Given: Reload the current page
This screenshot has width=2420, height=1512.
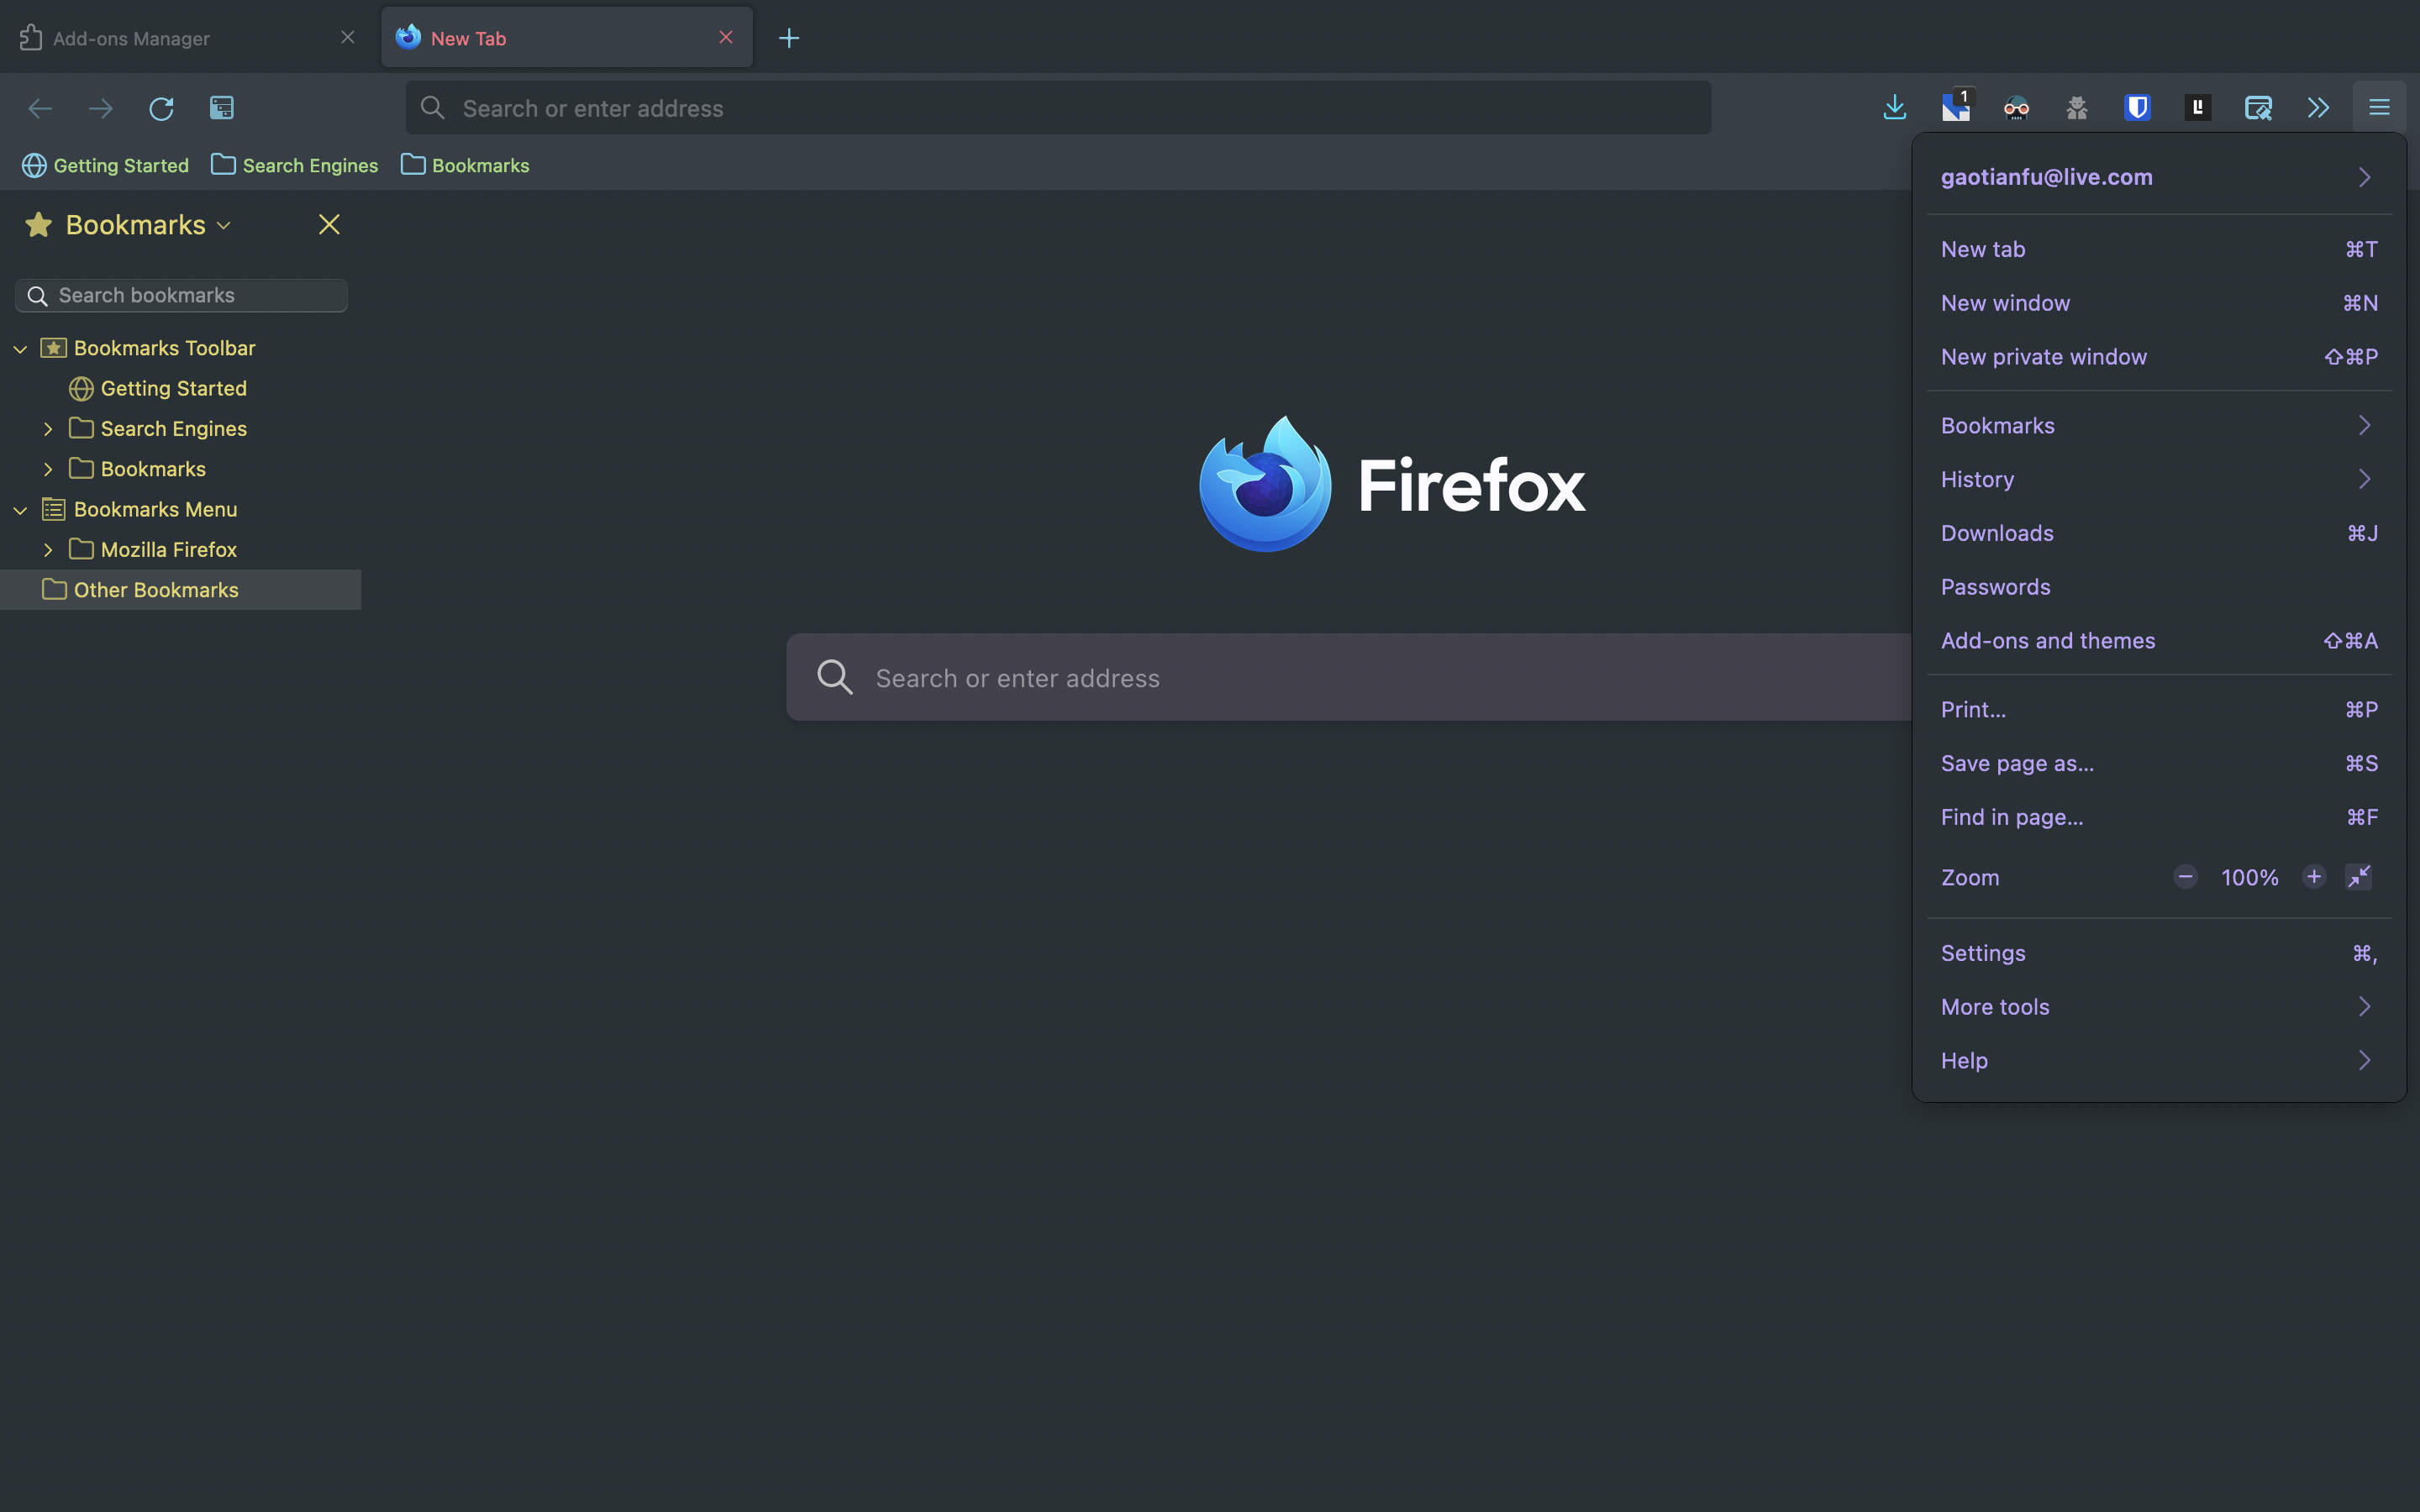Looking at the screenshot, I should [x=161, y=108].
